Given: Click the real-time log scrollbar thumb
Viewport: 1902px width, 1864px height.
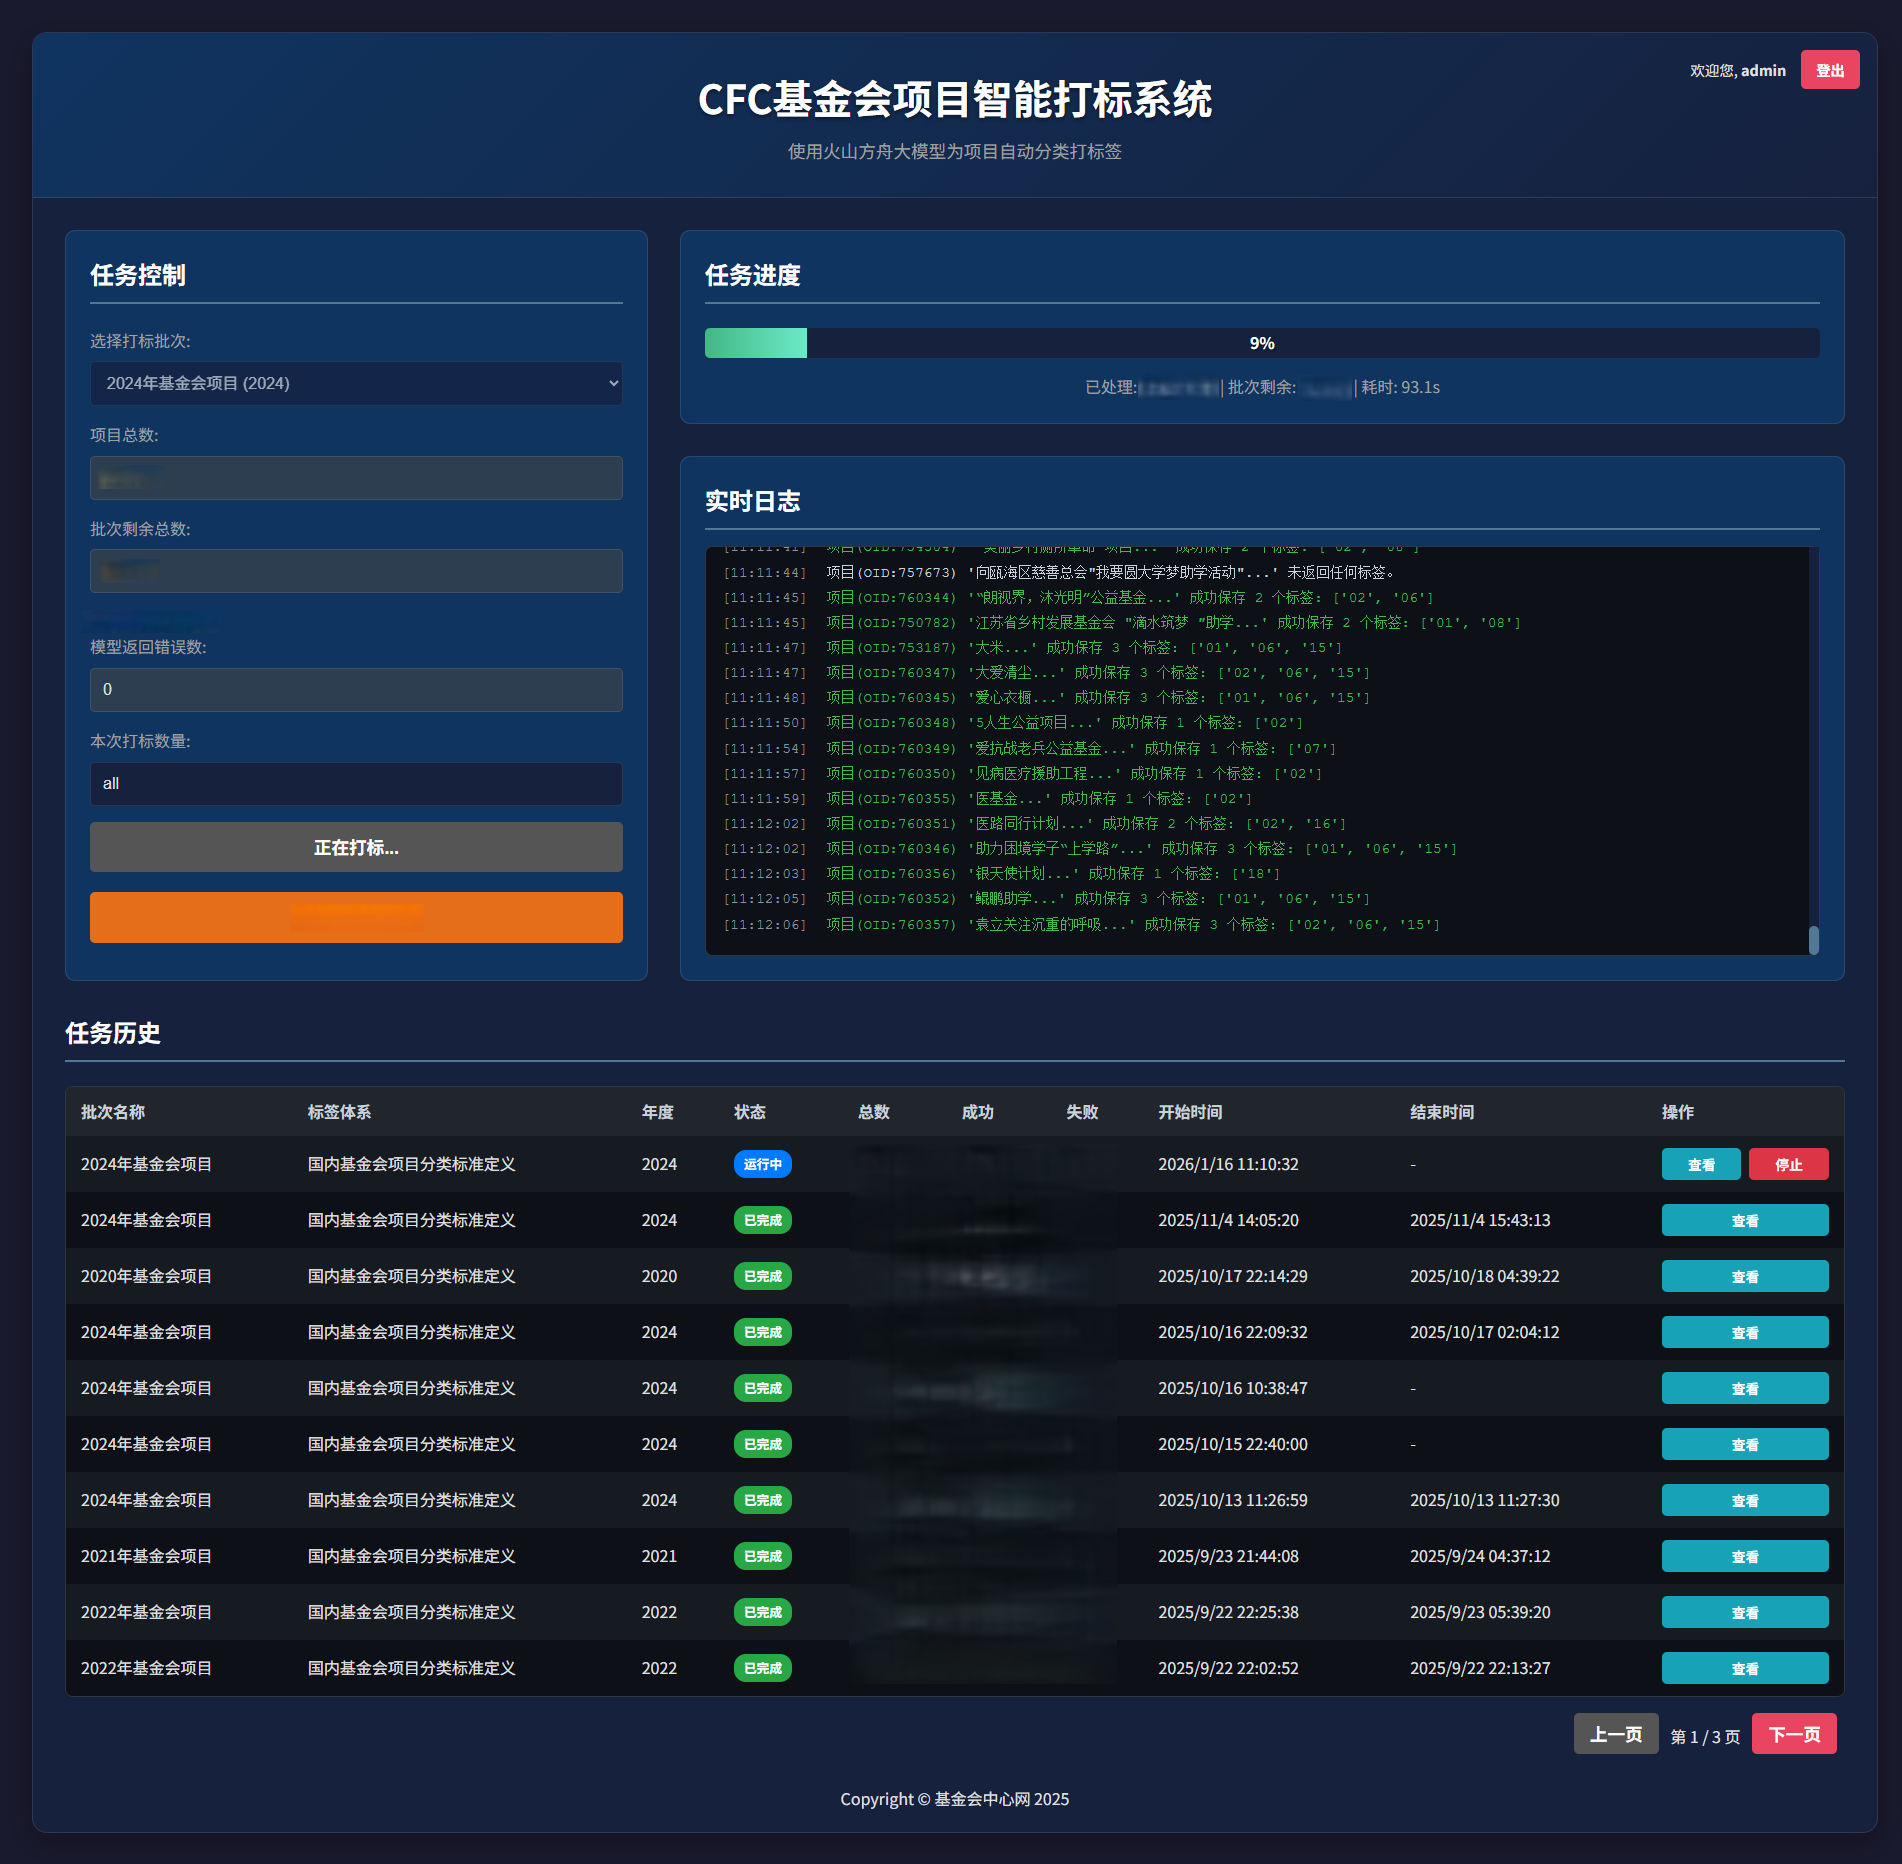Looking at the screenshot, I should point(1813,939).
